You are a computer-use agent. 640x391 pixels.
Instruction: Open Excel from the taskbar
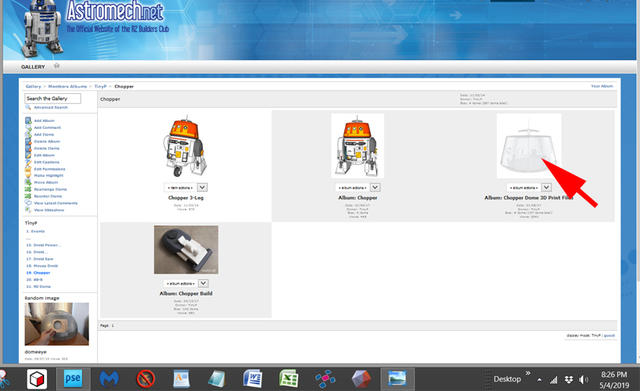click(x=289, y=379)
